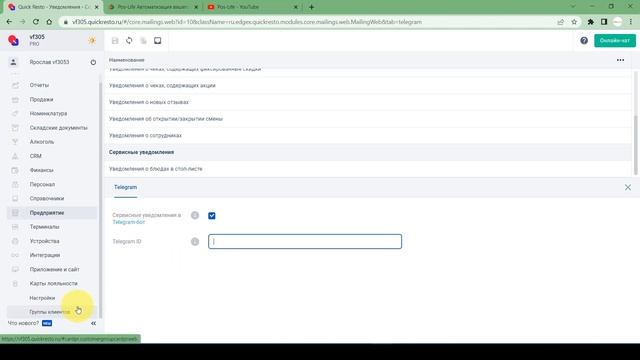Select row Сервисные уведомления

click(368, 152)
